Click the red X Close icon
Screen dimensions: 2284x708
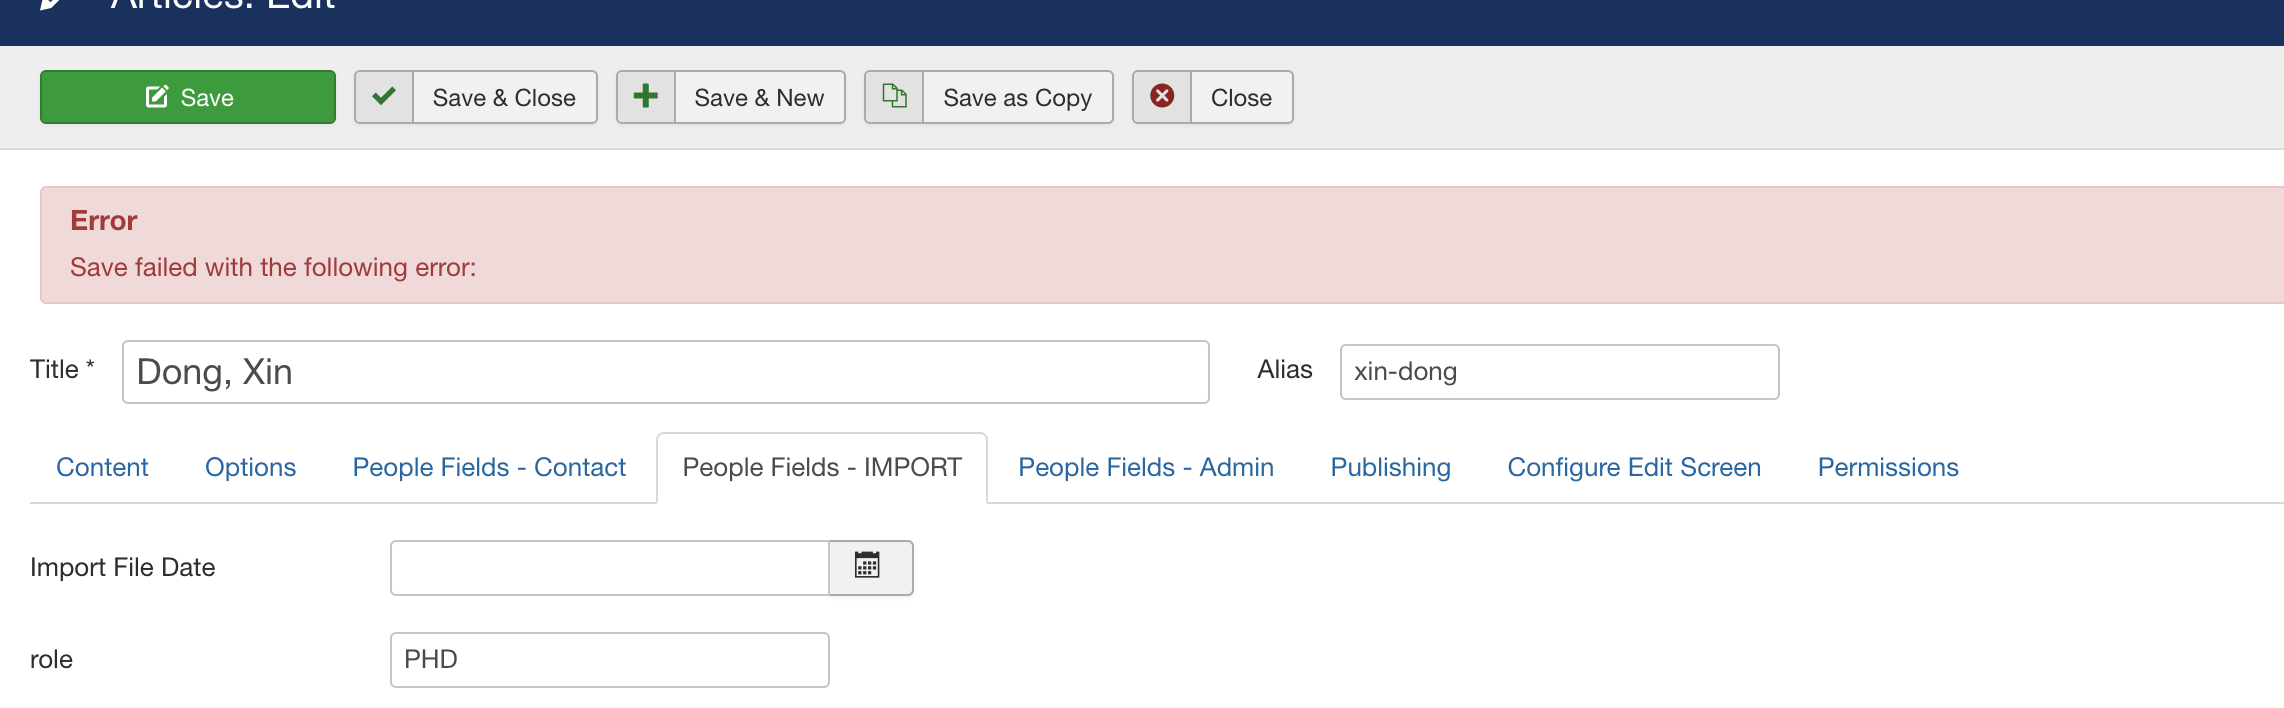pos(1162,97)
